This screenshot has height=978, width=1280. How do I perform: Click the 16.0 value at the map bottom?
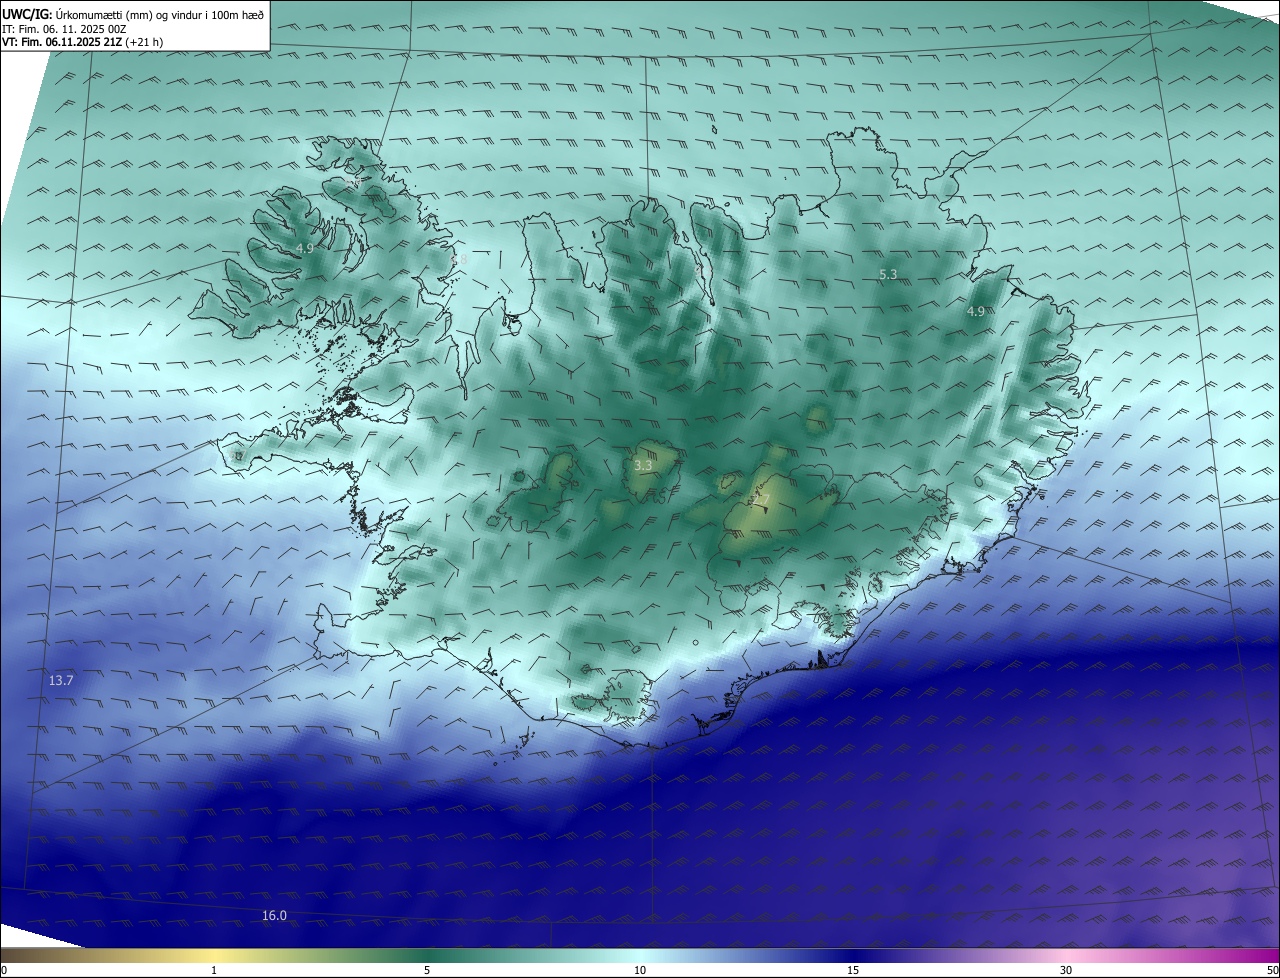[x=274, y=916]
